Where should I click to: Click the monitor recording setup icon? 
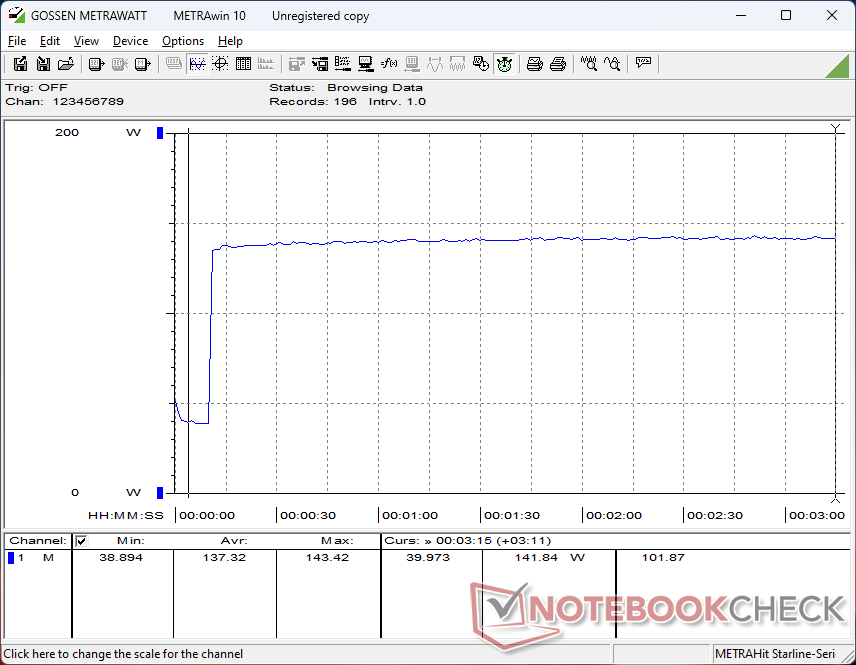coord(366,64)
